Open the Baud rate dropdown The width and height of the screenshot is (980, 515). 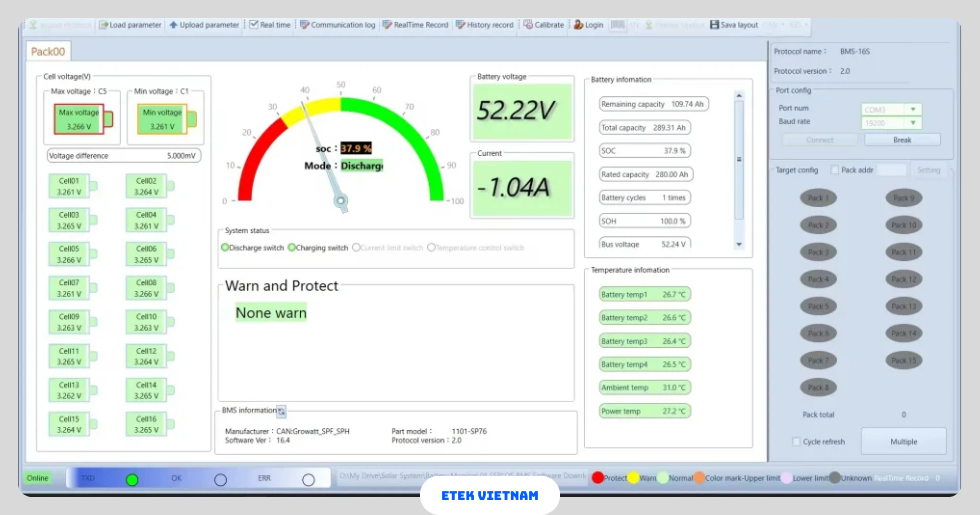(x=912, y=124)
